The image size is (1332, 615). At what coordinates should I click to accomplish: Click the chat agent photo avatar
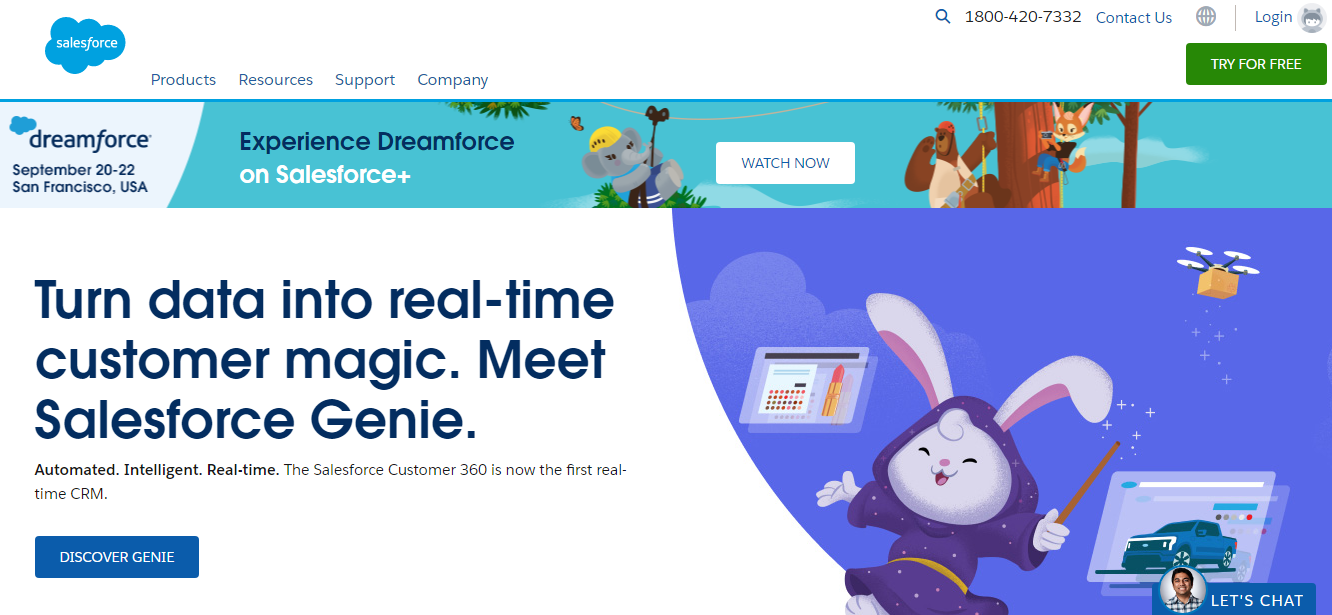pos(1181,590)
